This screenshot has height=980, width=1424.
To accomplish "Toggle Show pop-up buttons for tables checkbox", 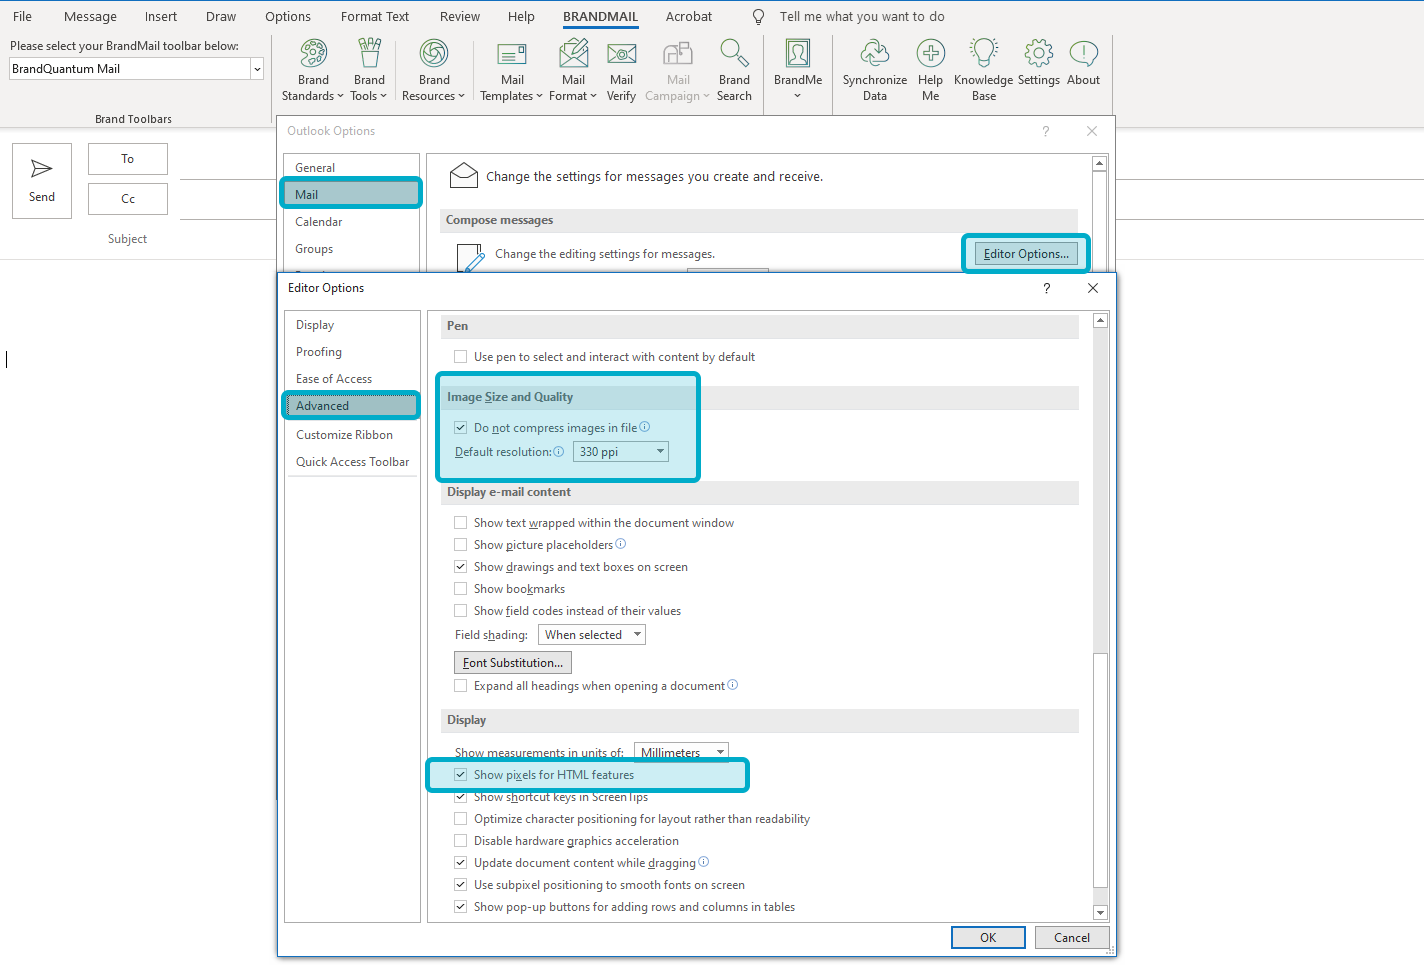I will [461, 906].
